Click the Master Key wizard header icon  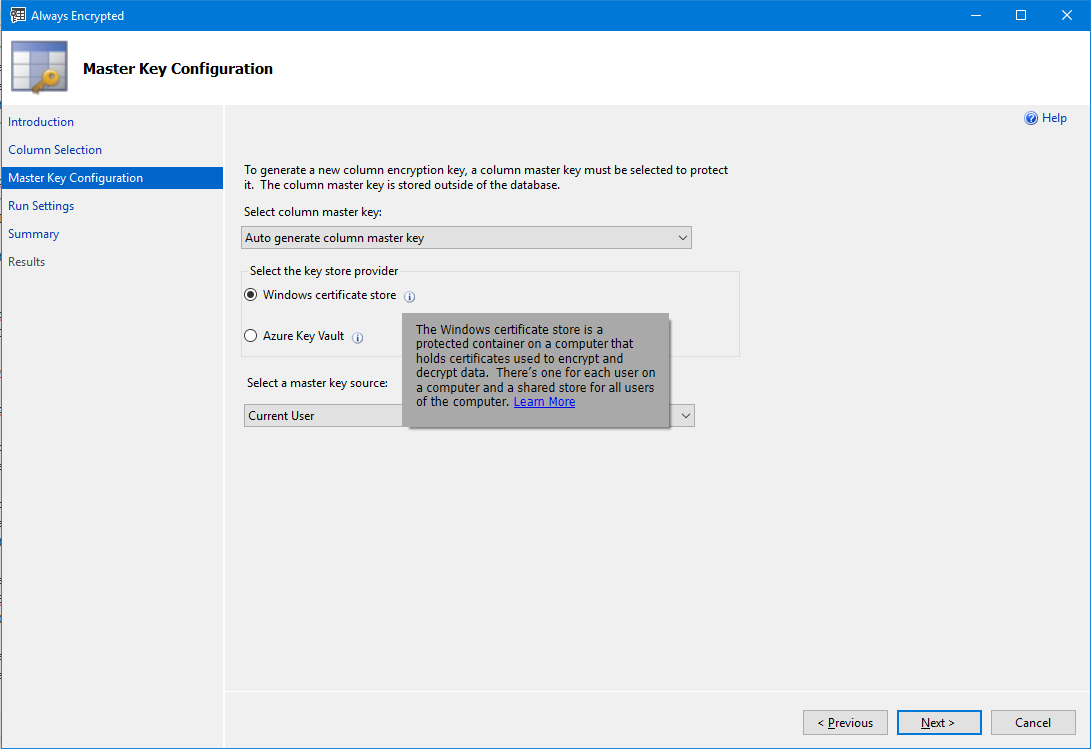click(39, 68)
